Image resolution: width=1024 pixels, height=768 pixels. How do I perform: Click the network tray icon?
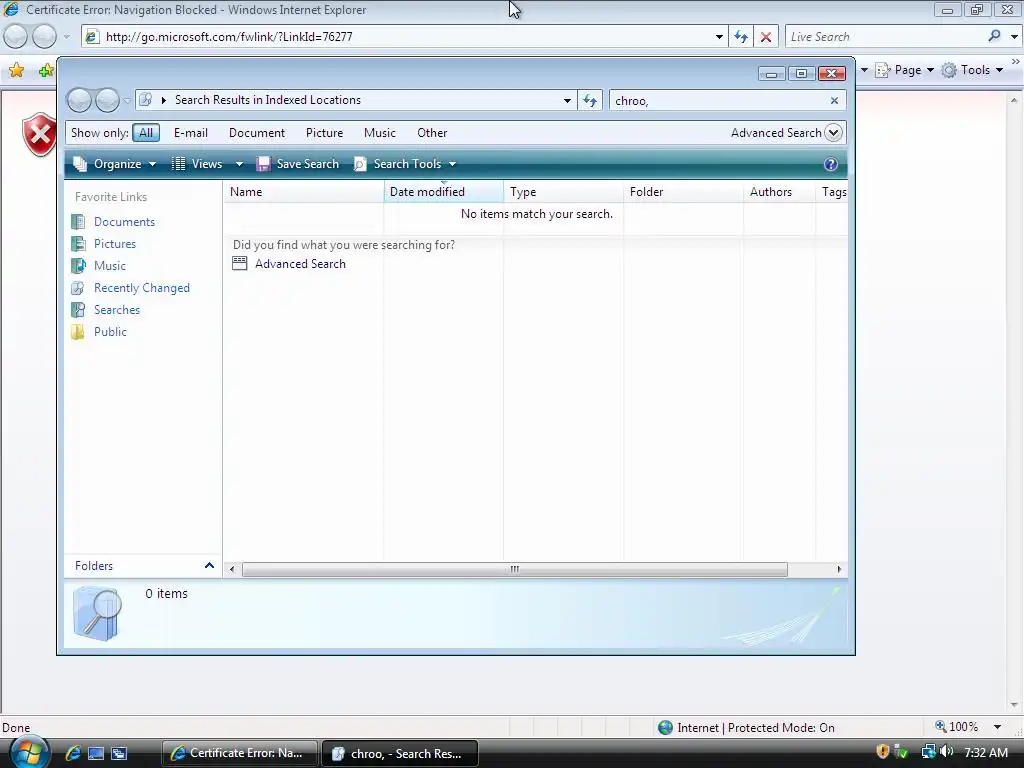928,752
